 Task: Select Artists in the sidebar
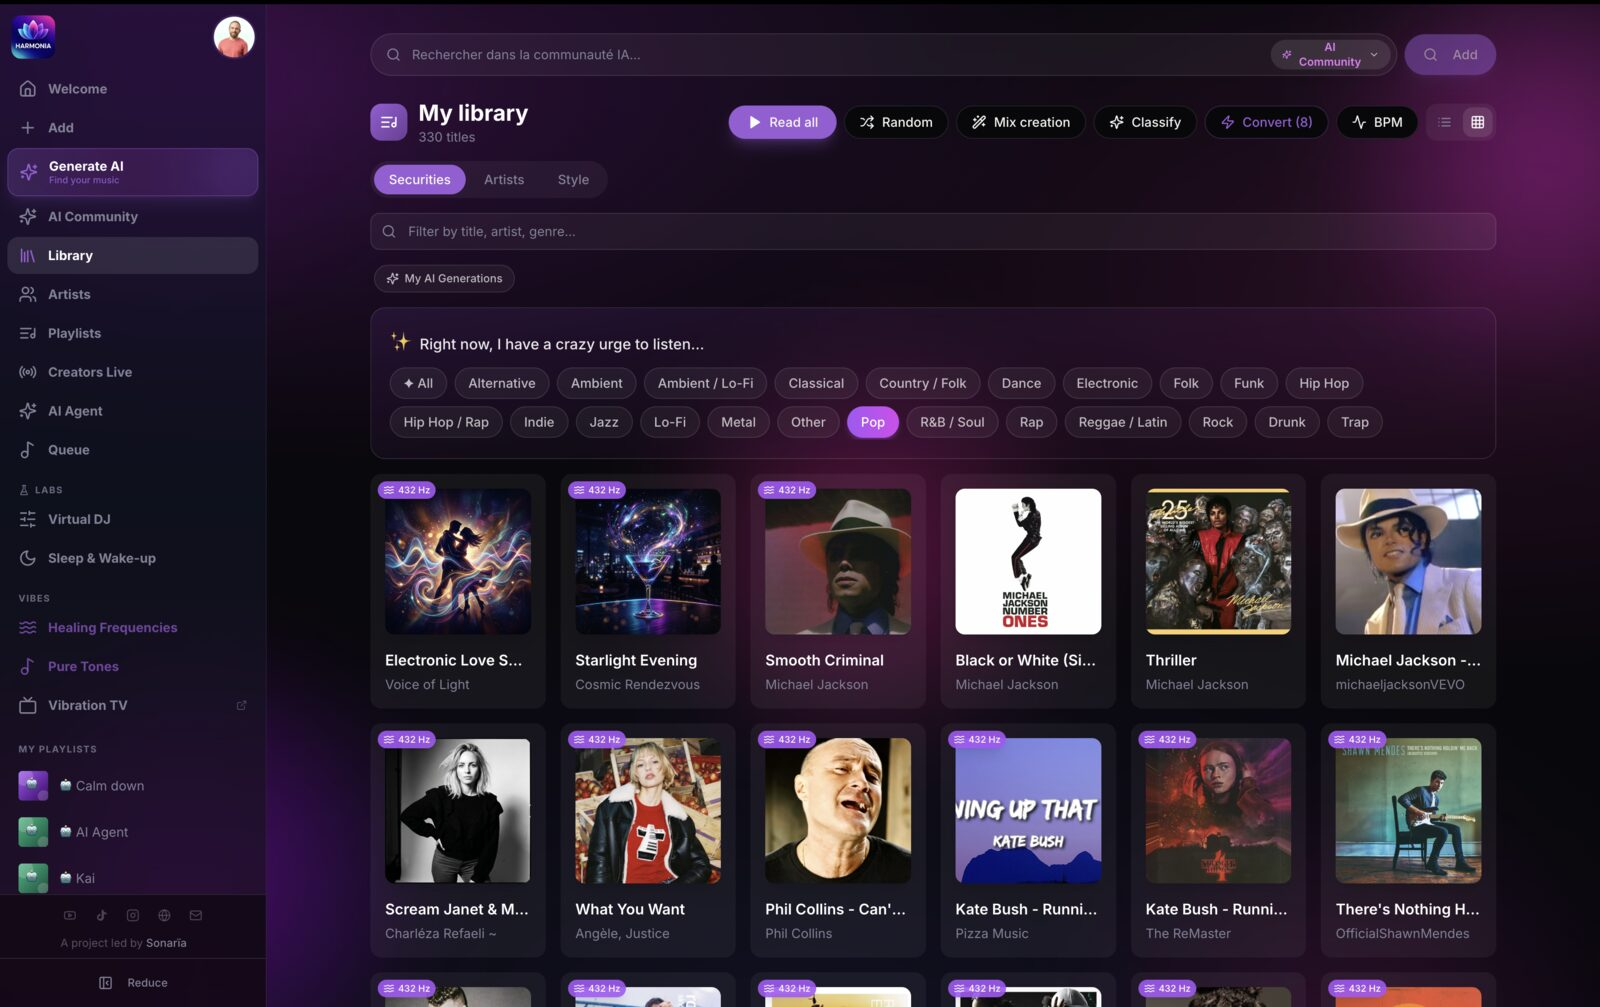point(132,295)
